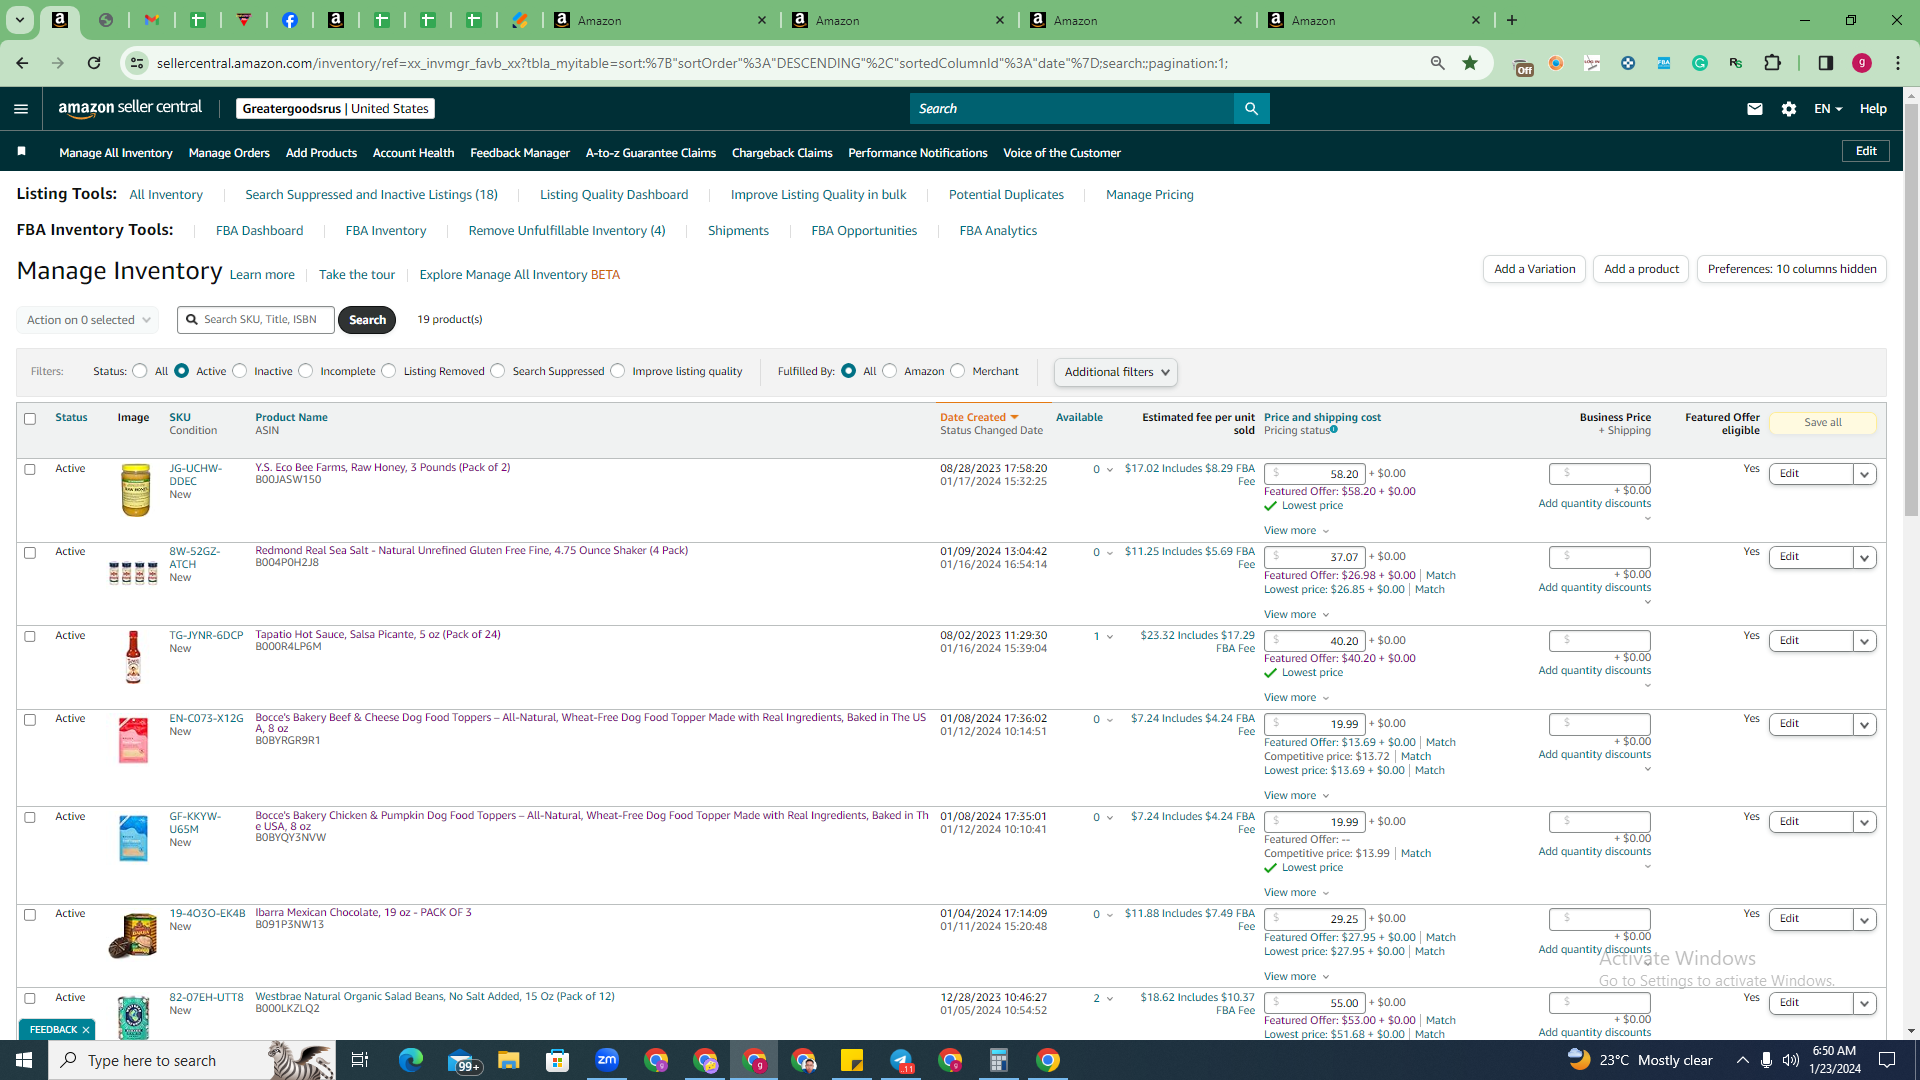This screenshot has height=1080, width=1920.
Task: Select Fulfilled By Amazon radio button
Action: pyautogui.click(x=890, y=371)
